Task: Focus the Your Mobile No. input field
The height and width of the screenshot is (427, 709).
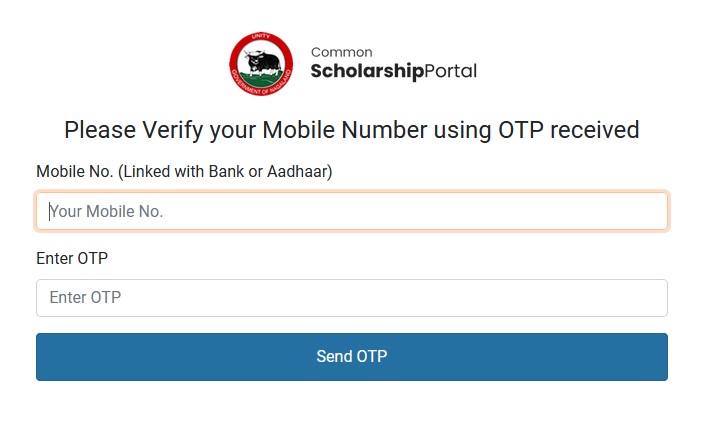Action: coord(352,211)
